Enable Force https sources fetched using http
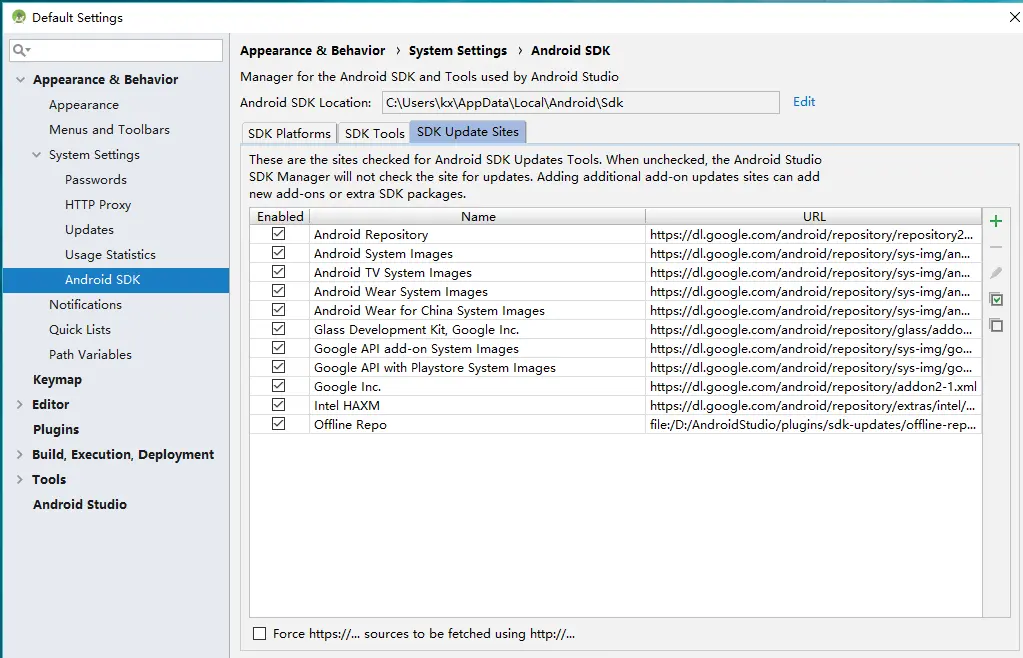Viewport: 1023px width, 658px height. (260, 633)
